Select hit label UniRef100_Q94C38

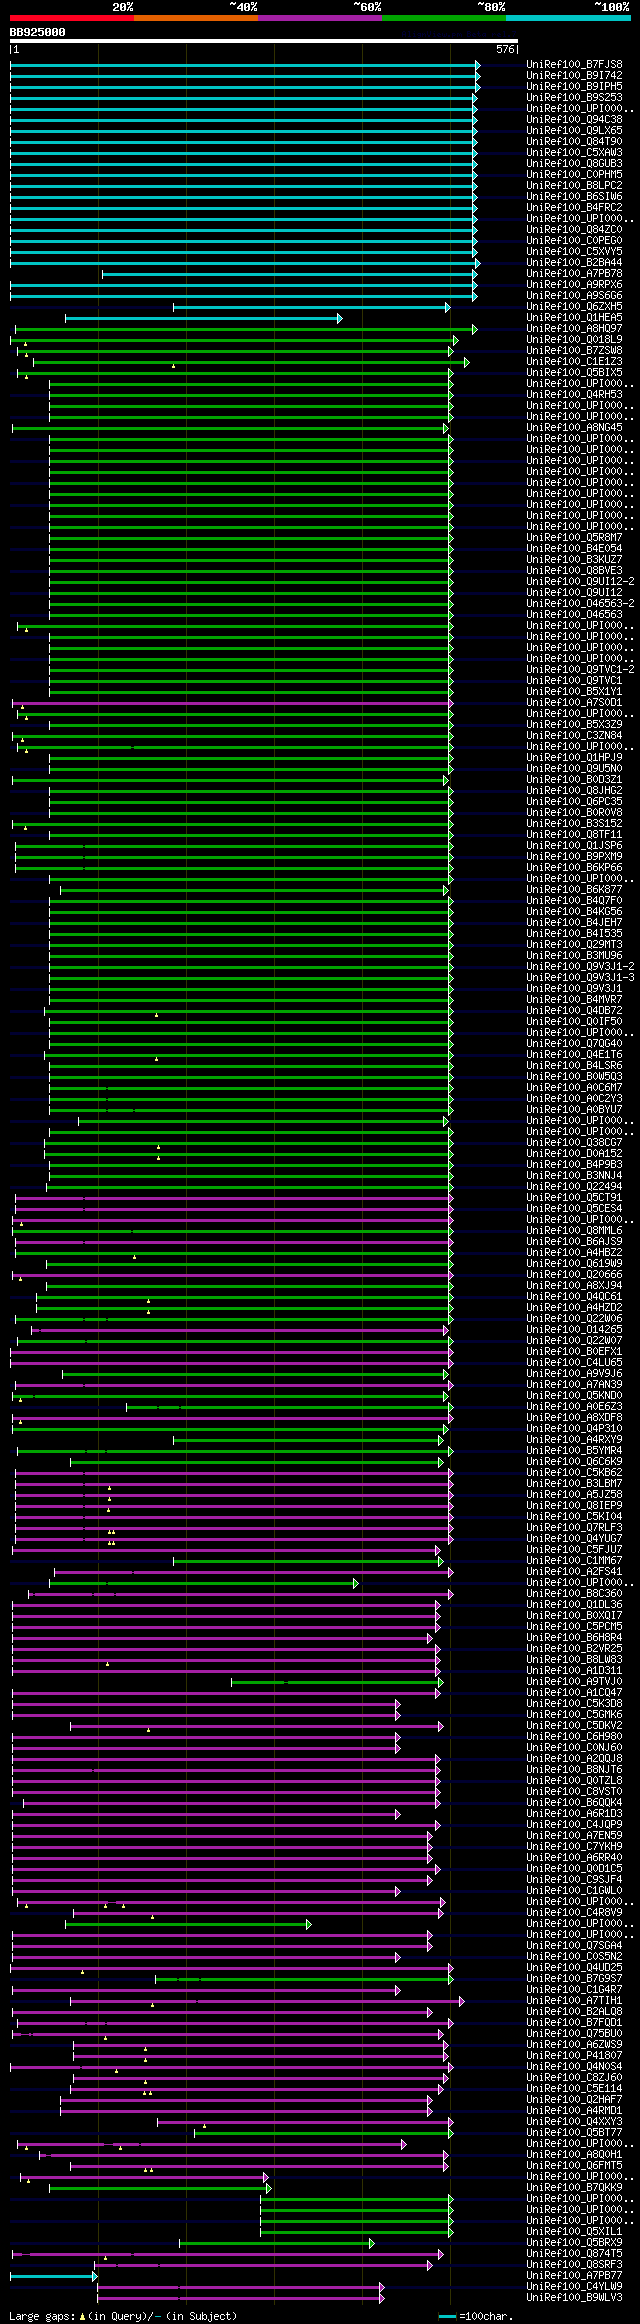coord(574,120)
